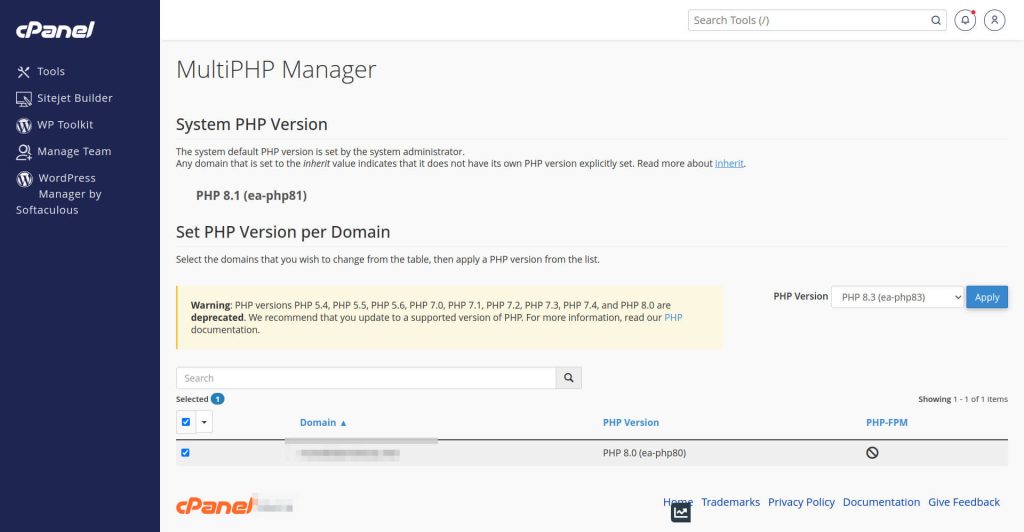Screen dimensions: 1024x532
Task: Expand the selection options caret
Action: [204, 422]
